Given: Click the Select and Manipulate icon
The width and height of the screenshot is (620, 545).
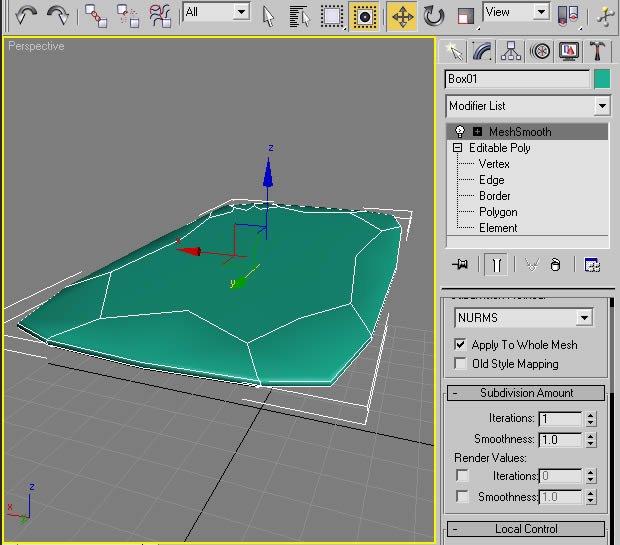Looking at the screenshot, I should [x=607, y=17].
